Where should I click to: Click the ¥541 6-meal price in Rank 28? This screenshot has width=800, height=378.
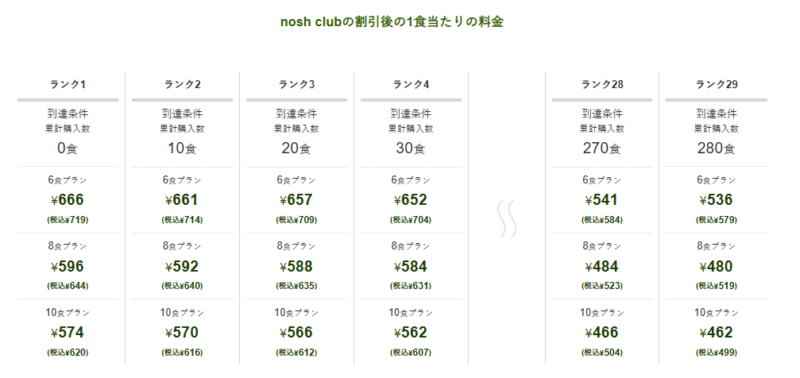pos(602,200)
